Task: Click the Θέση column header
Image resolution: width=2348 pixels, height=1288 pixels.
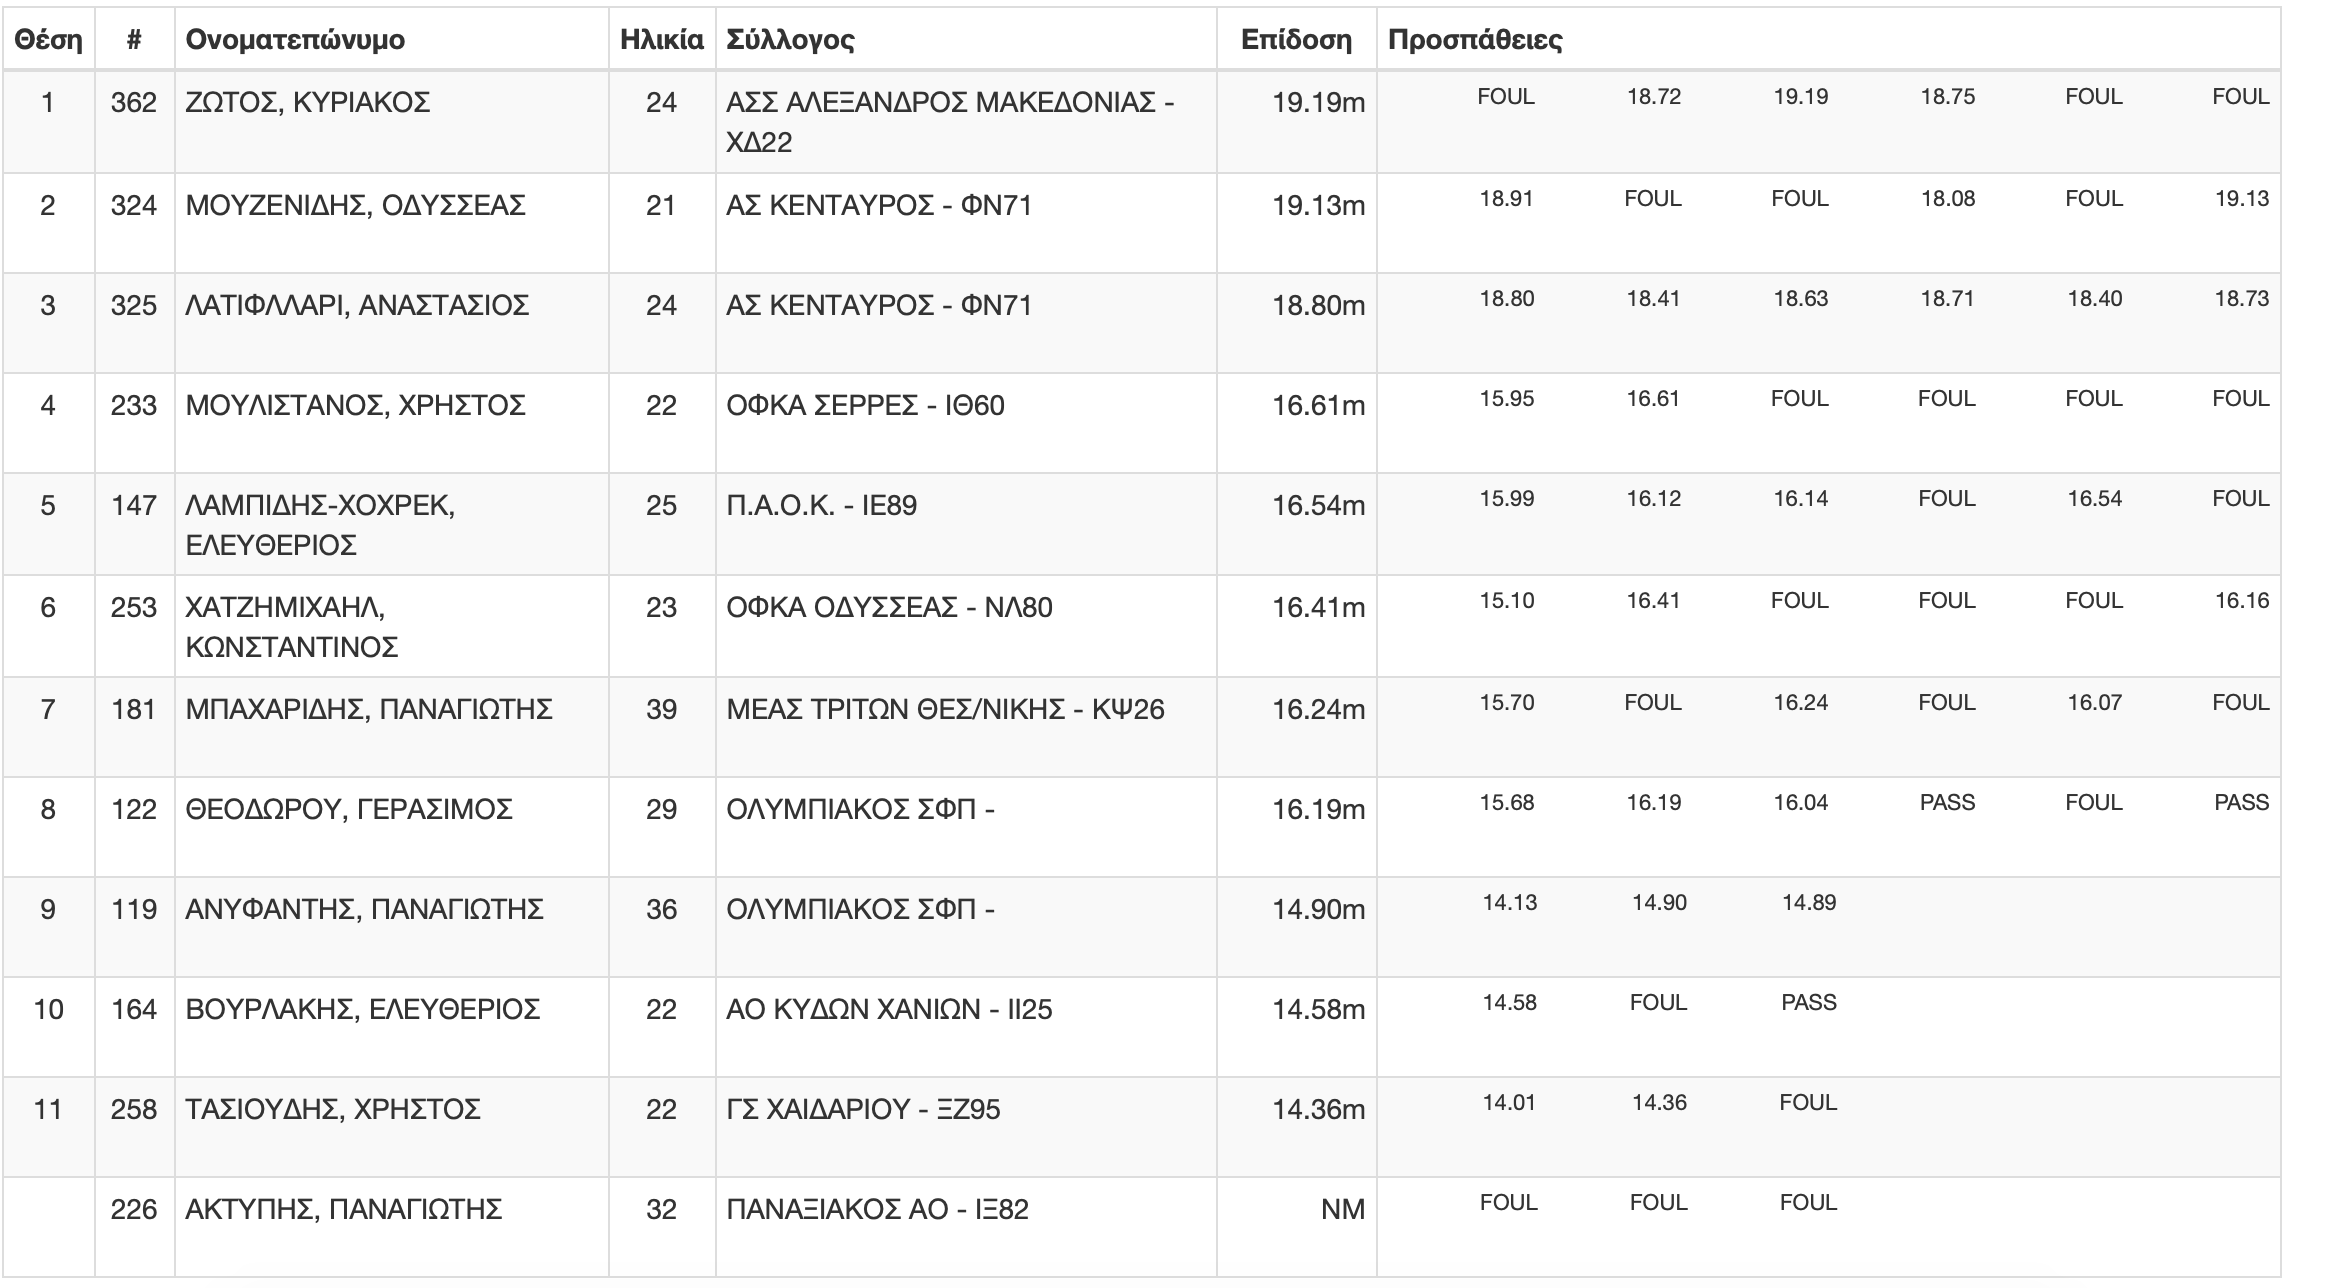Action: point(48,40)
